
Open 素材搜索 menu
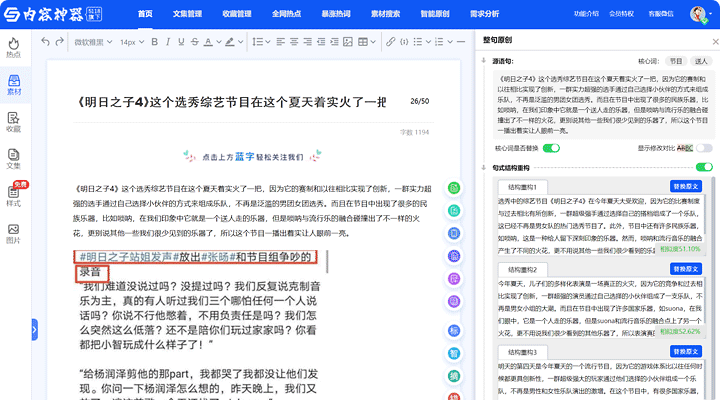click(x=385, y=14)
